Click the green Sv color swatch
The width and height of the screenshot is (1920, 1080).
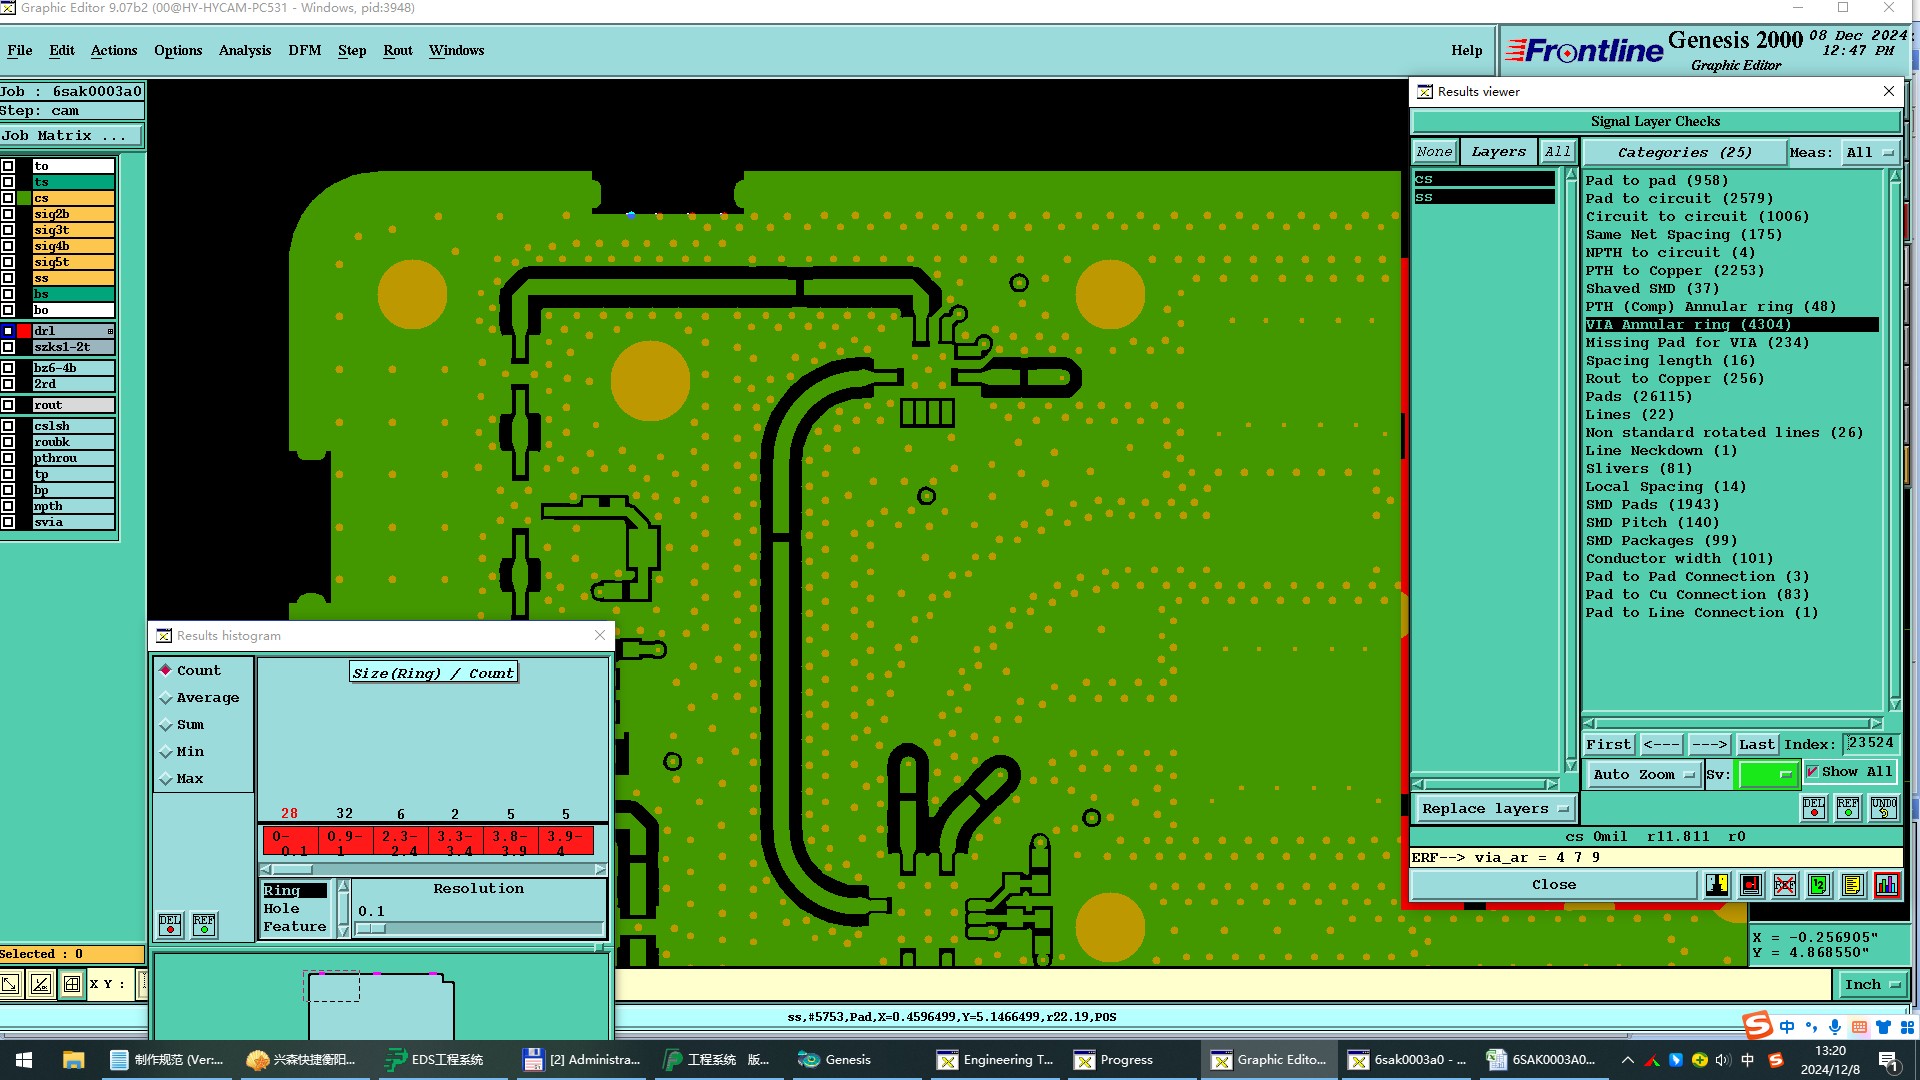(x=1767, y=774)
